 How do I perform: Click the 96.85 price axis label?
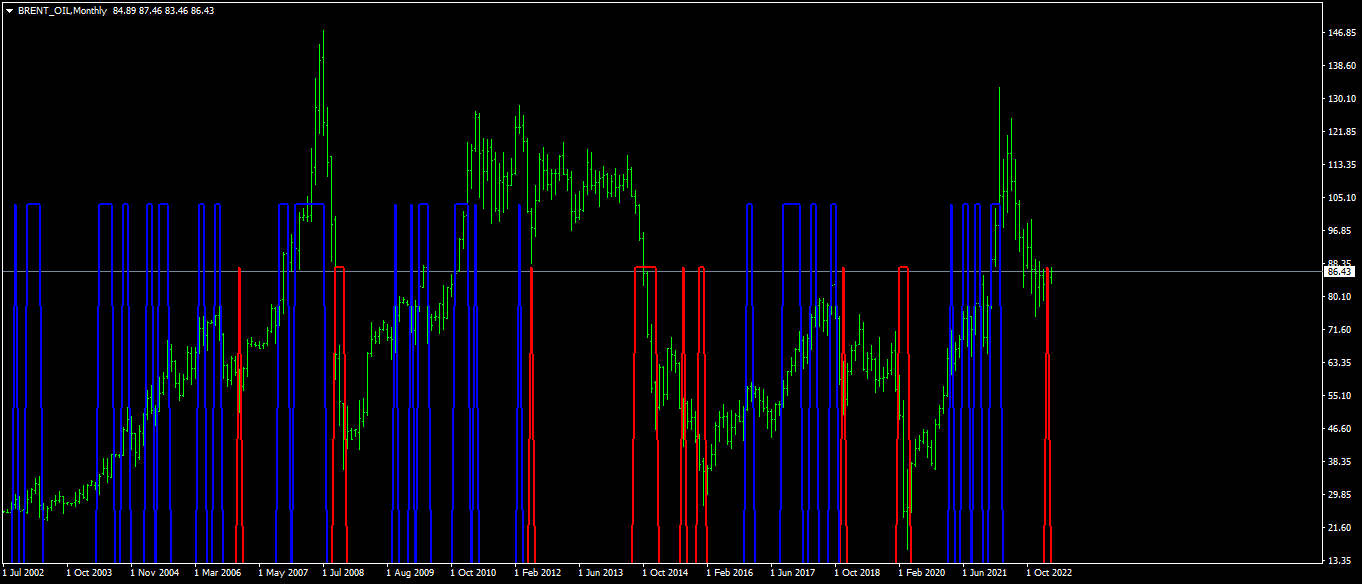click(x=1339, y=231)
